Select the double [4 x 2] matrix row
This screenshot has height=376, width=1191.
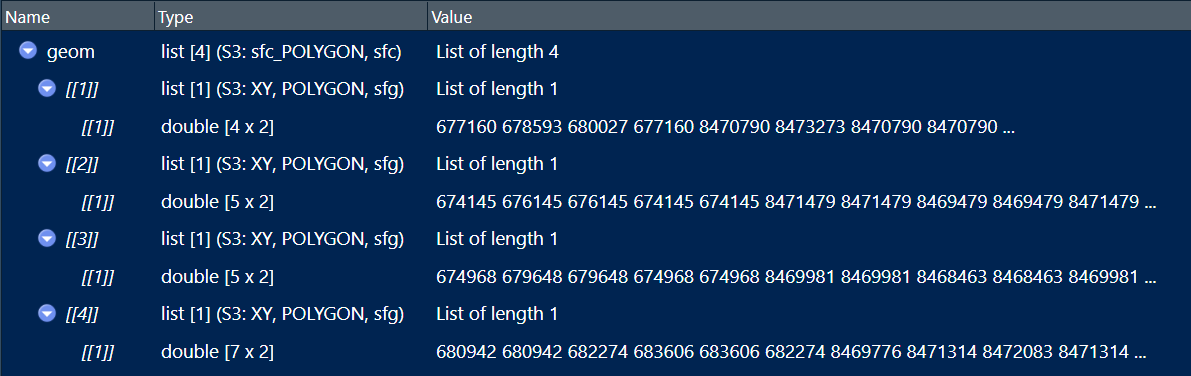pyautogui.click(x=596, y=127)
